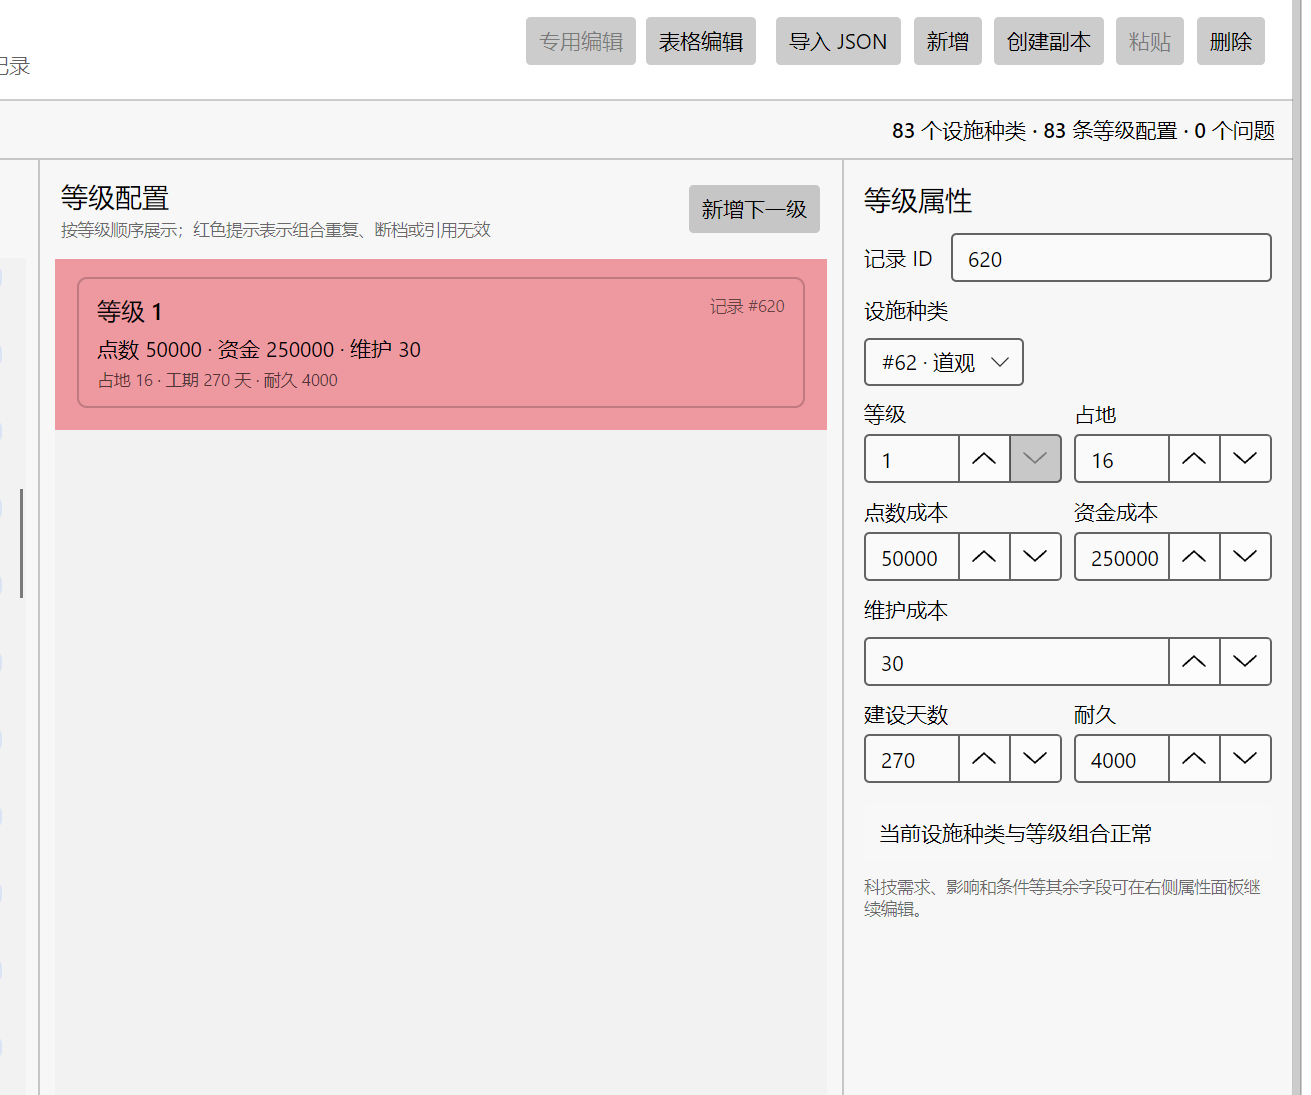Increase 点数成本 using the up arrow
The height and width of the screenshot is (1095, 1311).
pyautogui.click(x=984, y=557)
